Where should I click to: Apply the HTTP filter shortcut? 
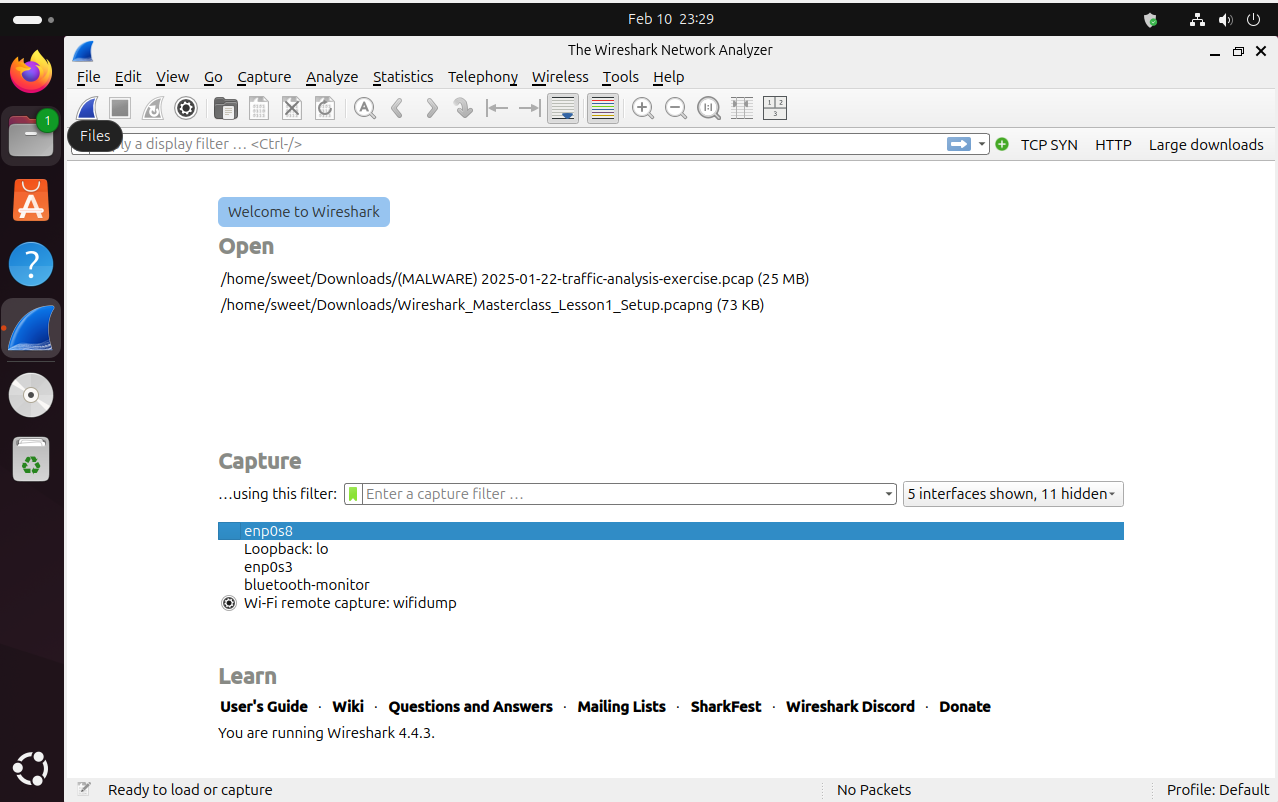(x=1113, y=144)
